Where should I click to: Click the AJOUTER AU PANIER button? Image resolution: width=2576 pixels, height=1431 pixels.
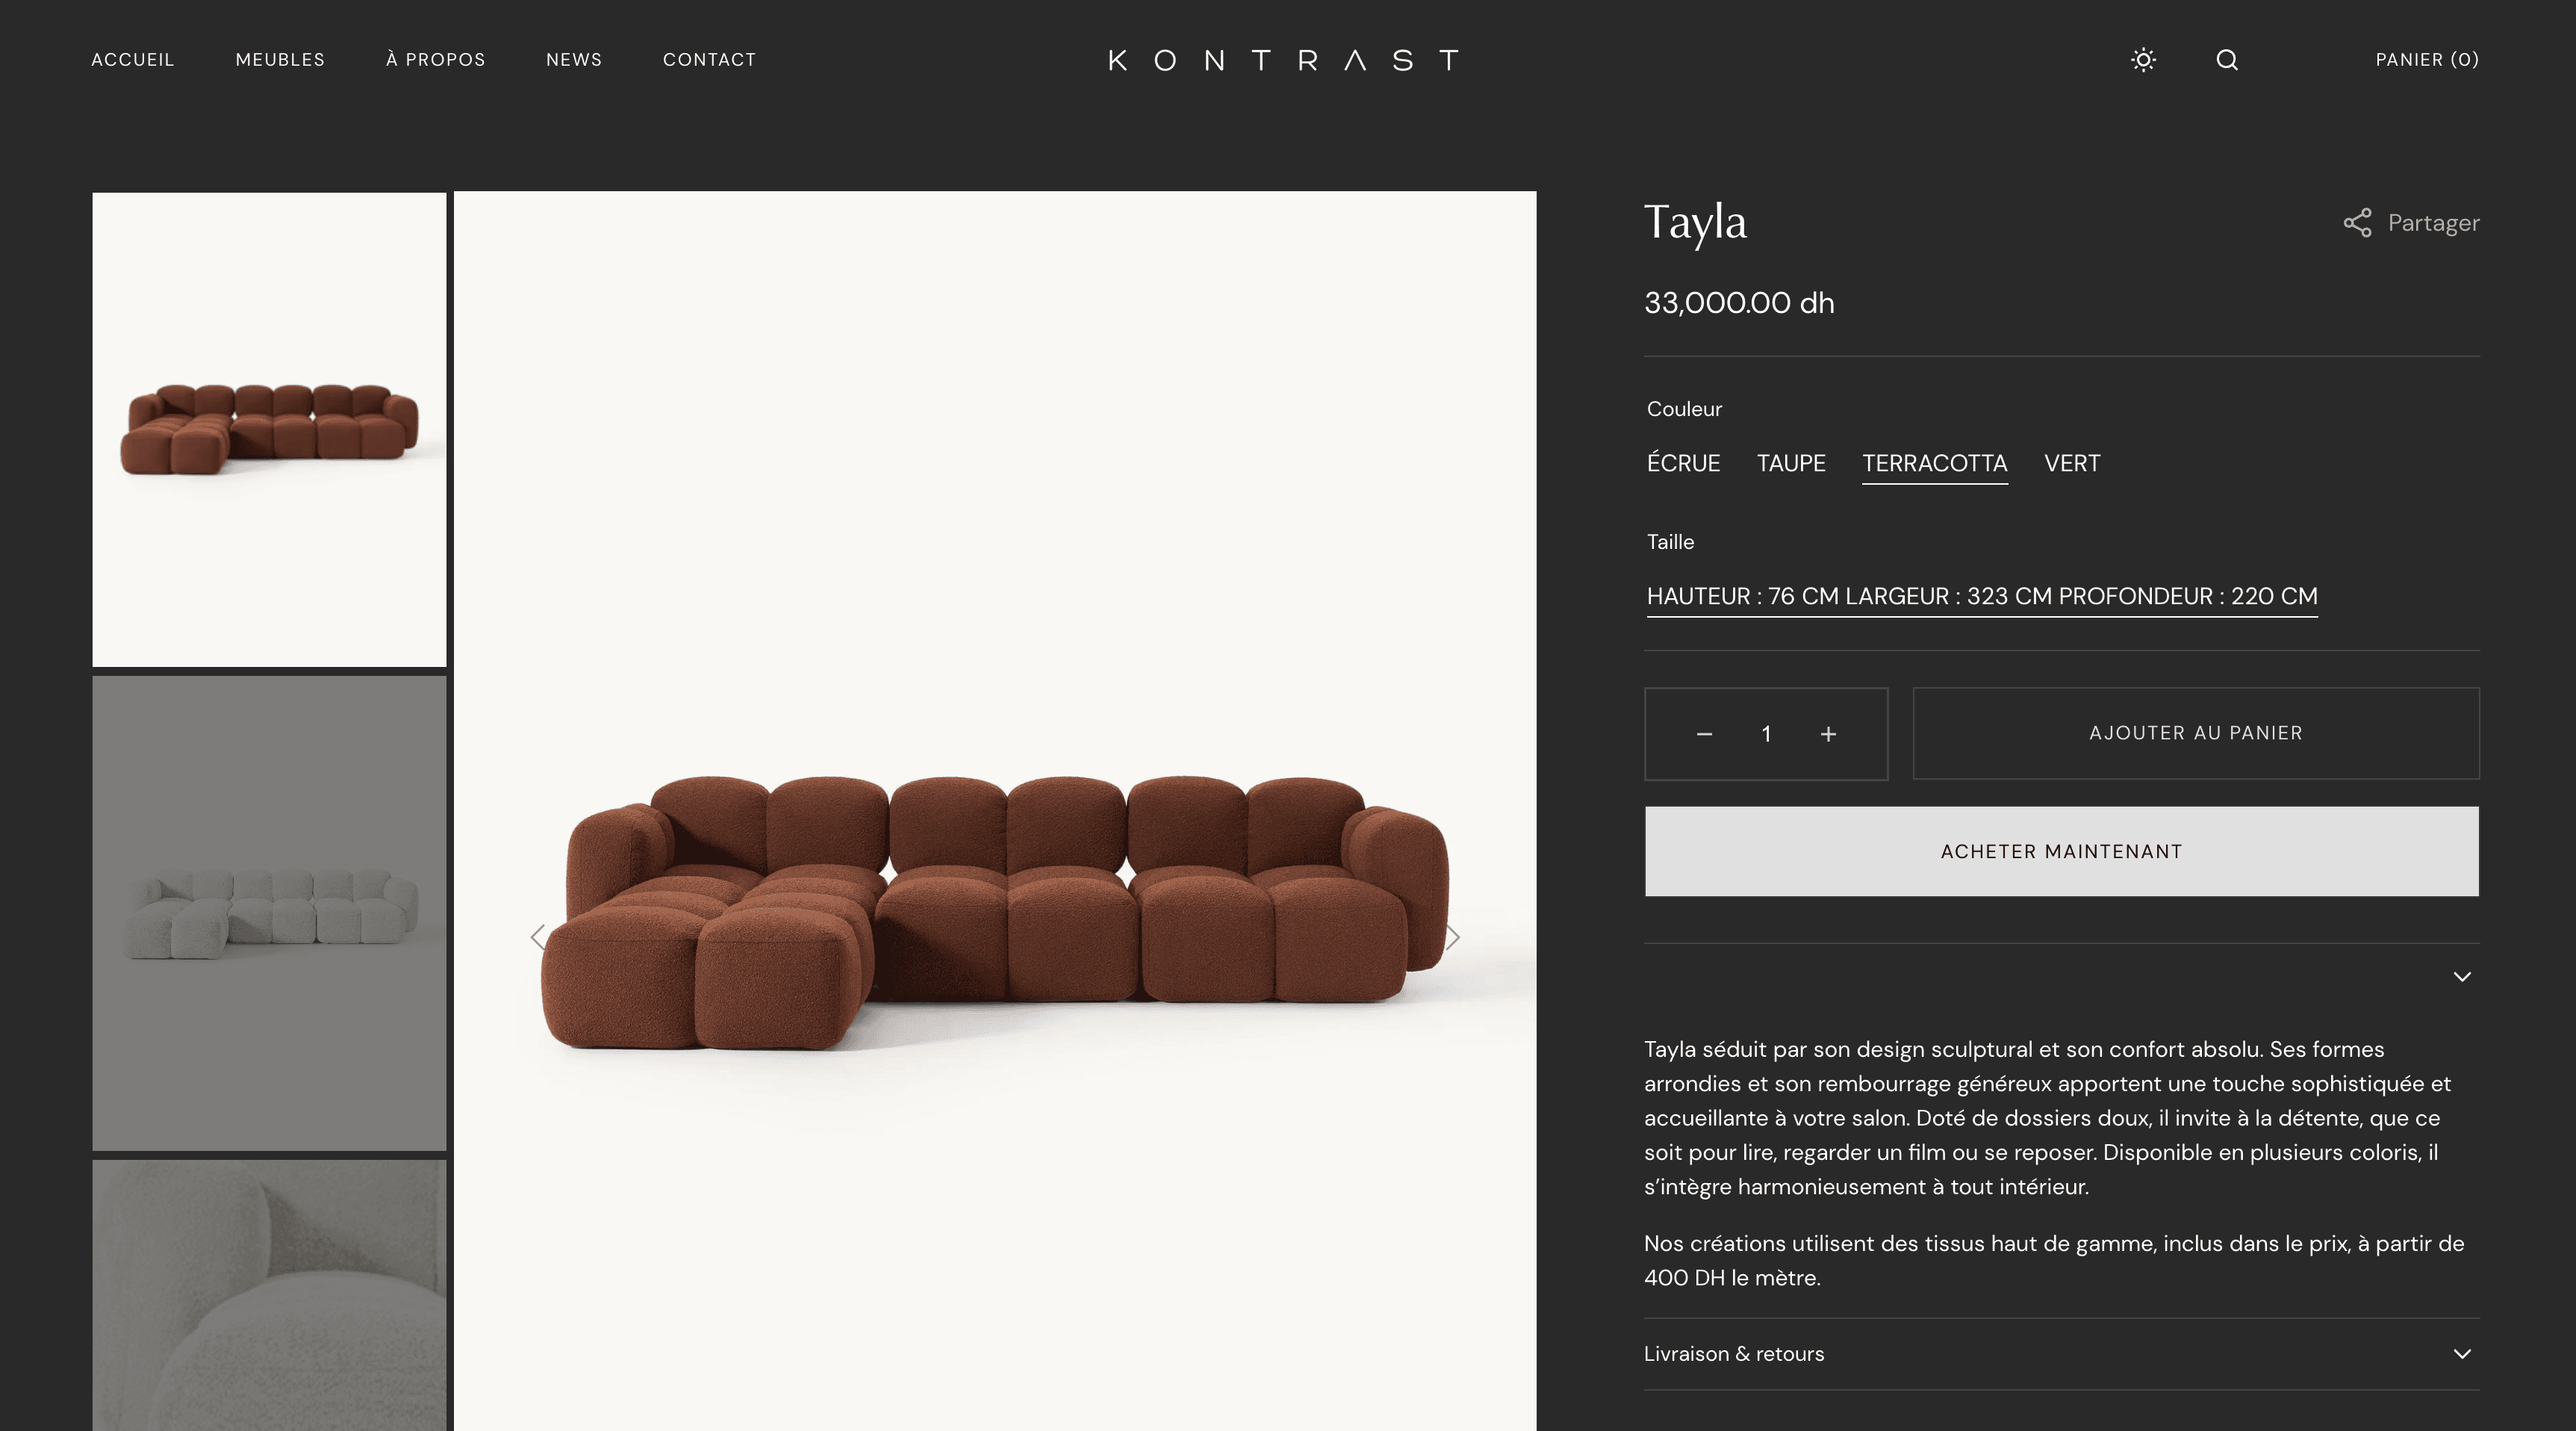coord(2196,733)
